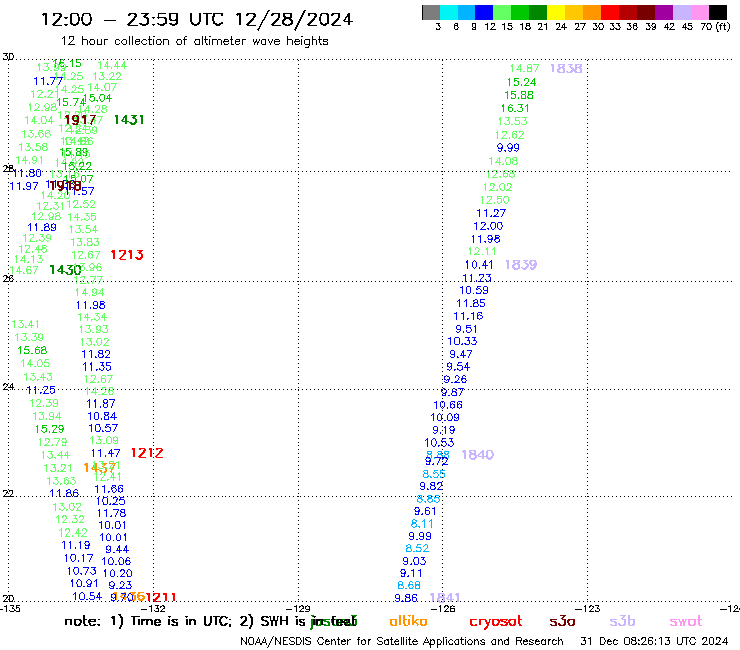The height and width of the screenshot is (650, 740).
Task: Click the value 10.53
Action: tap(439, 443)
